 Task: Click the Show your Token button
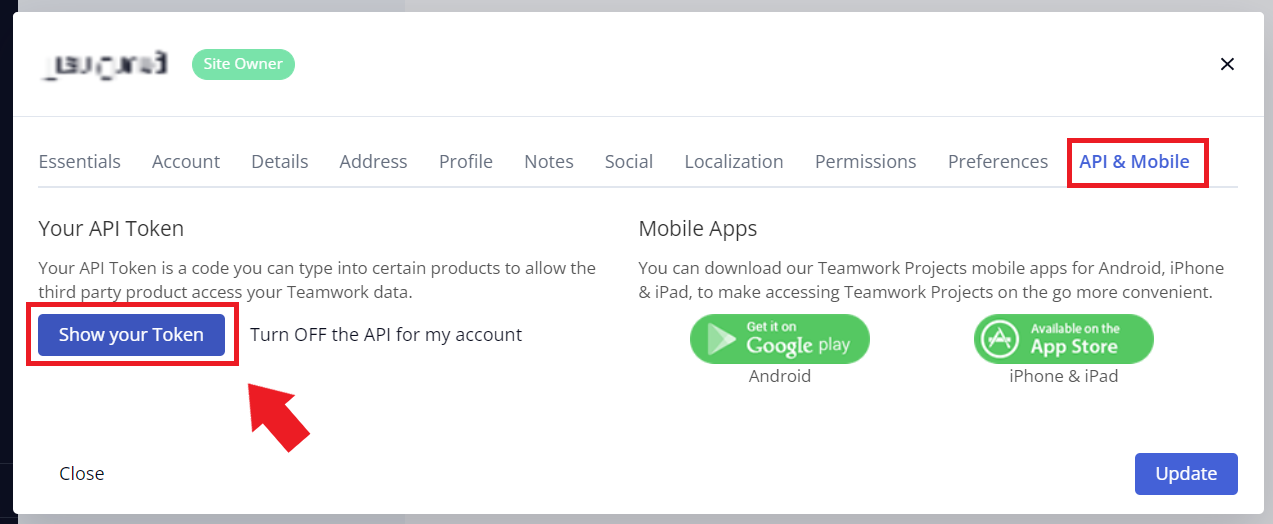(131, 335)
